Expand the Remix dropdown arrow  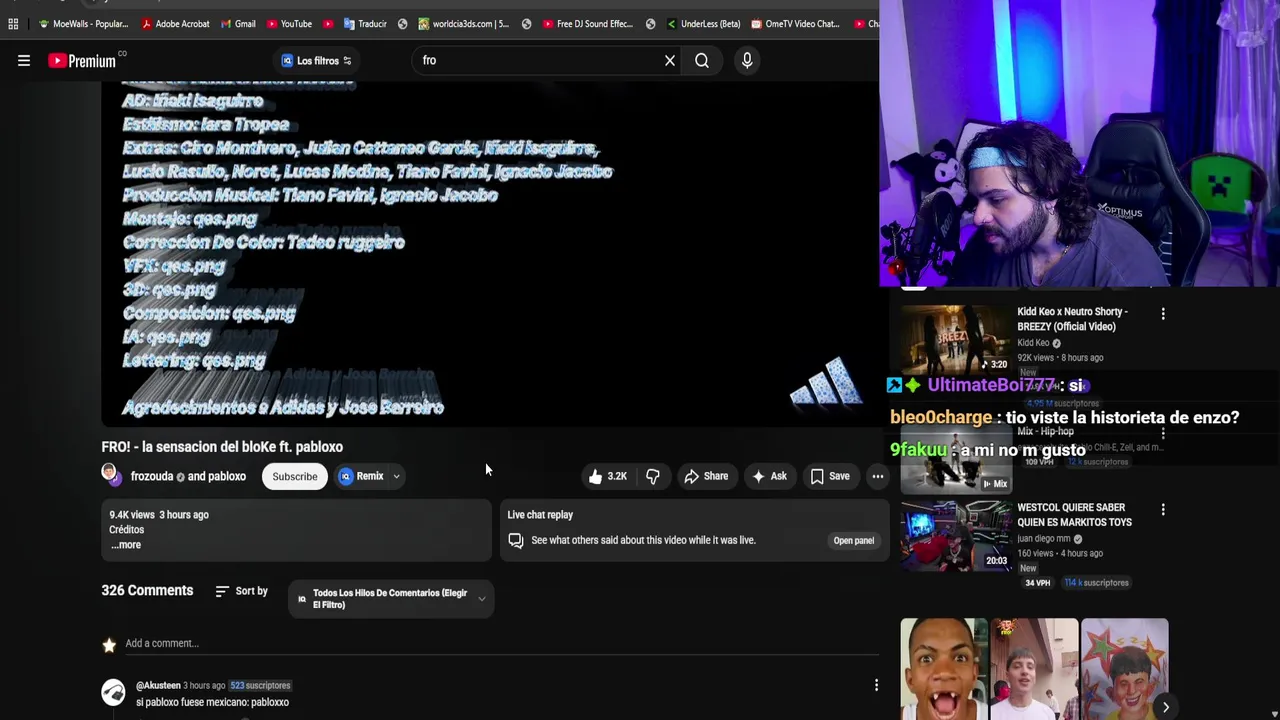[x=396, y=477]
